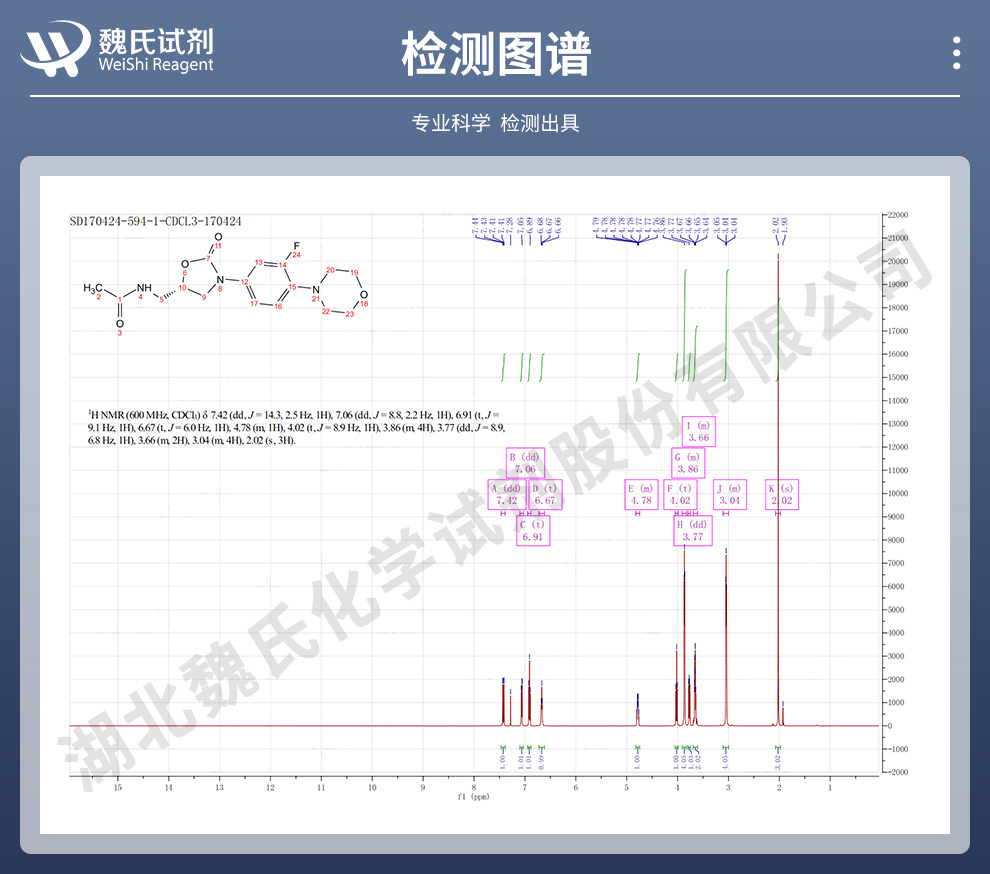Select peak label B (dd) 7.06
Viewport: 990px width, 874px height.
tap(525, 463)
